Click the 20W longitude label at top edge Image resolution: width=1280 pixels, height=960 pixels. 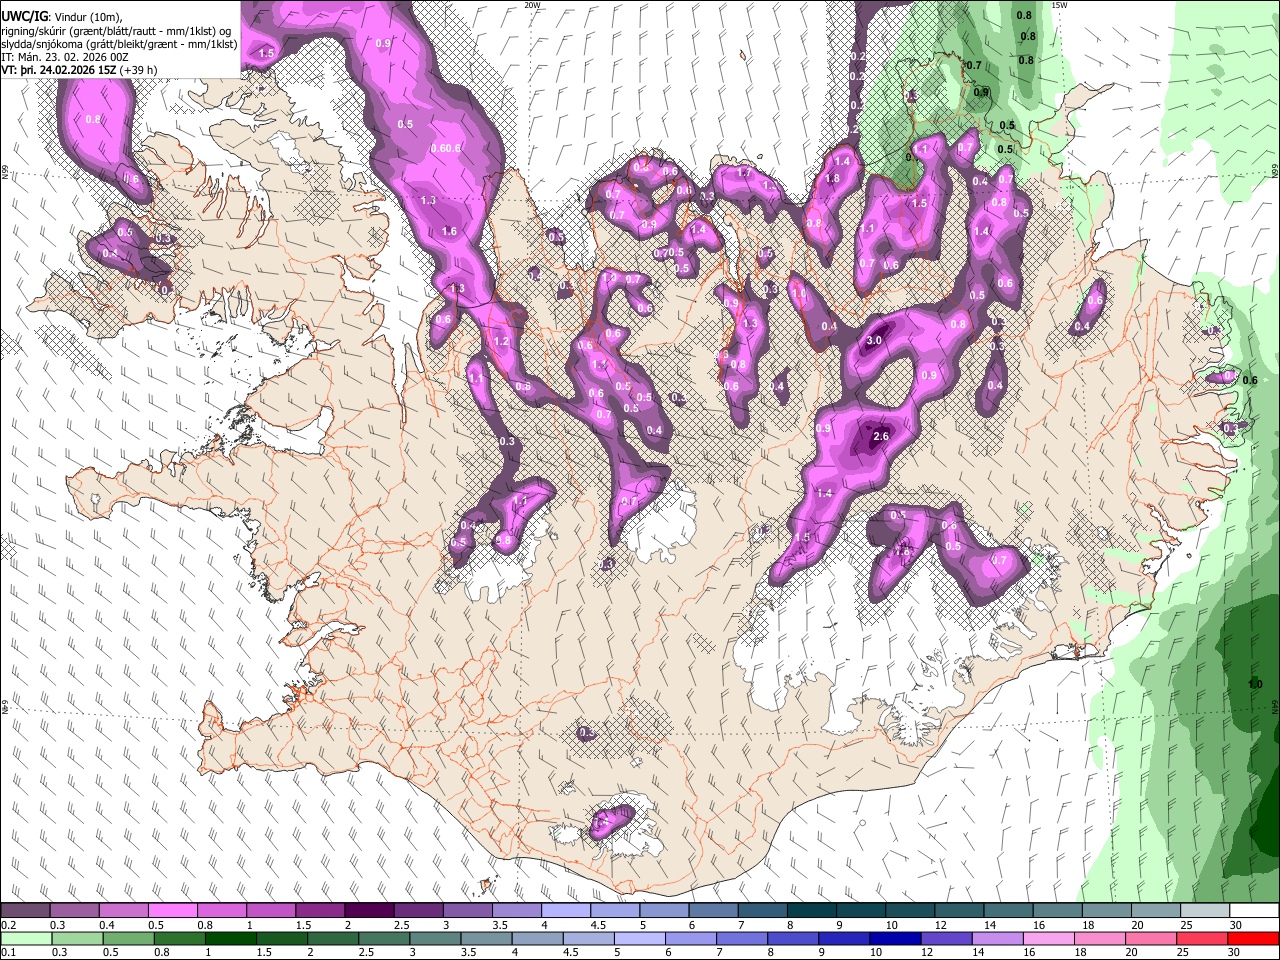coord(533,5)
